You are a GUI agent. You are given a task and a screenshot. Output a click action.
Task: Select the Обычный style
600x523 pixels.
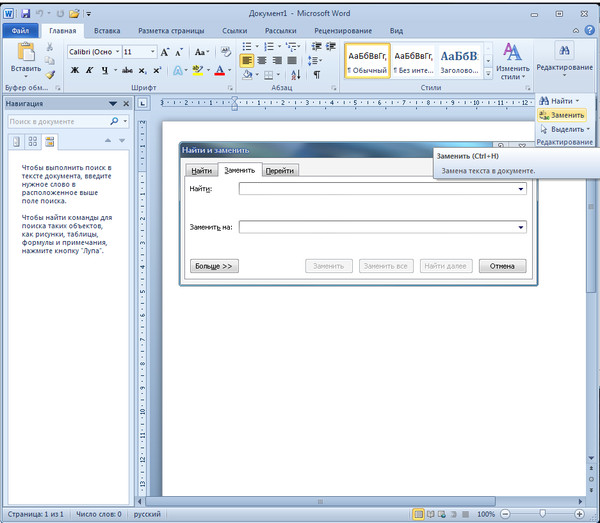coord(367,61)
